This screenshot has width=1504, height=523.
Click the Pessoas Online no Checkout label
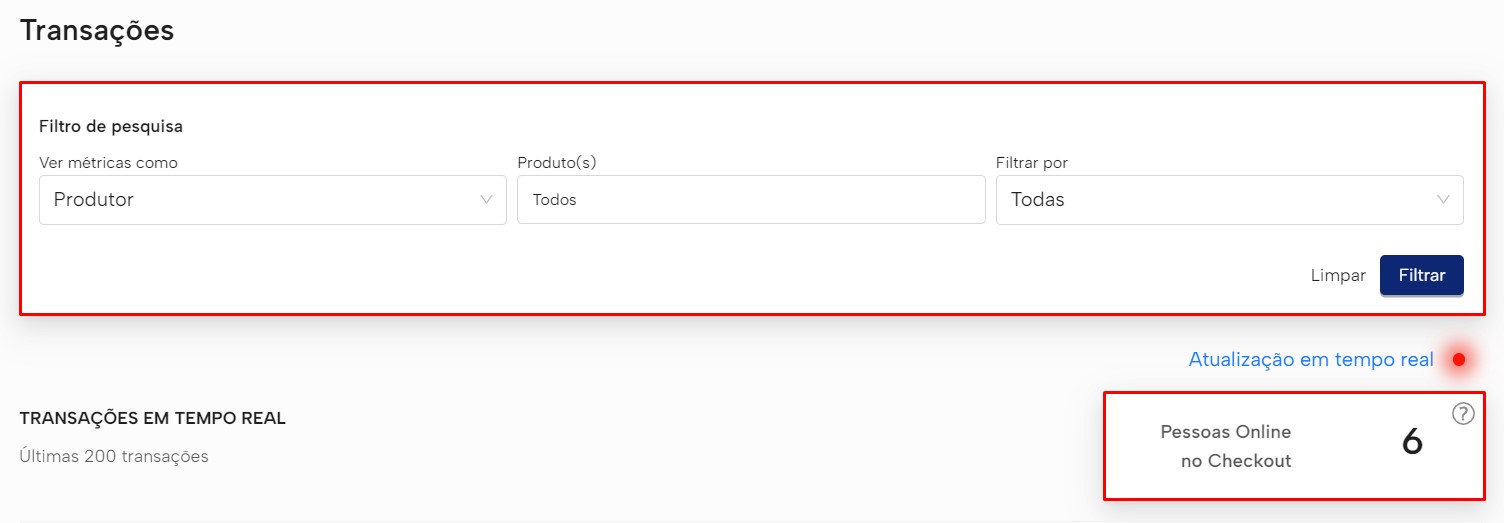tap(1226, 447)
